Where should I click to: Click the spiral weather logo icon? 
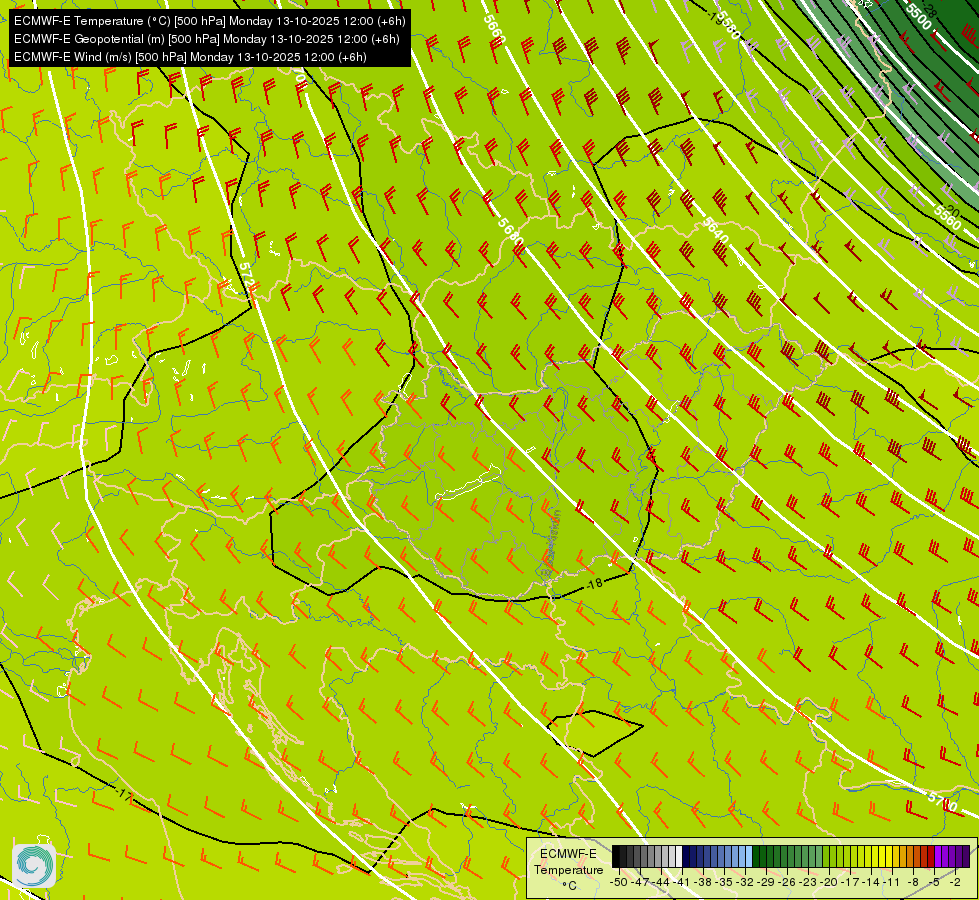pyautogui.click(x=34, y=865)
